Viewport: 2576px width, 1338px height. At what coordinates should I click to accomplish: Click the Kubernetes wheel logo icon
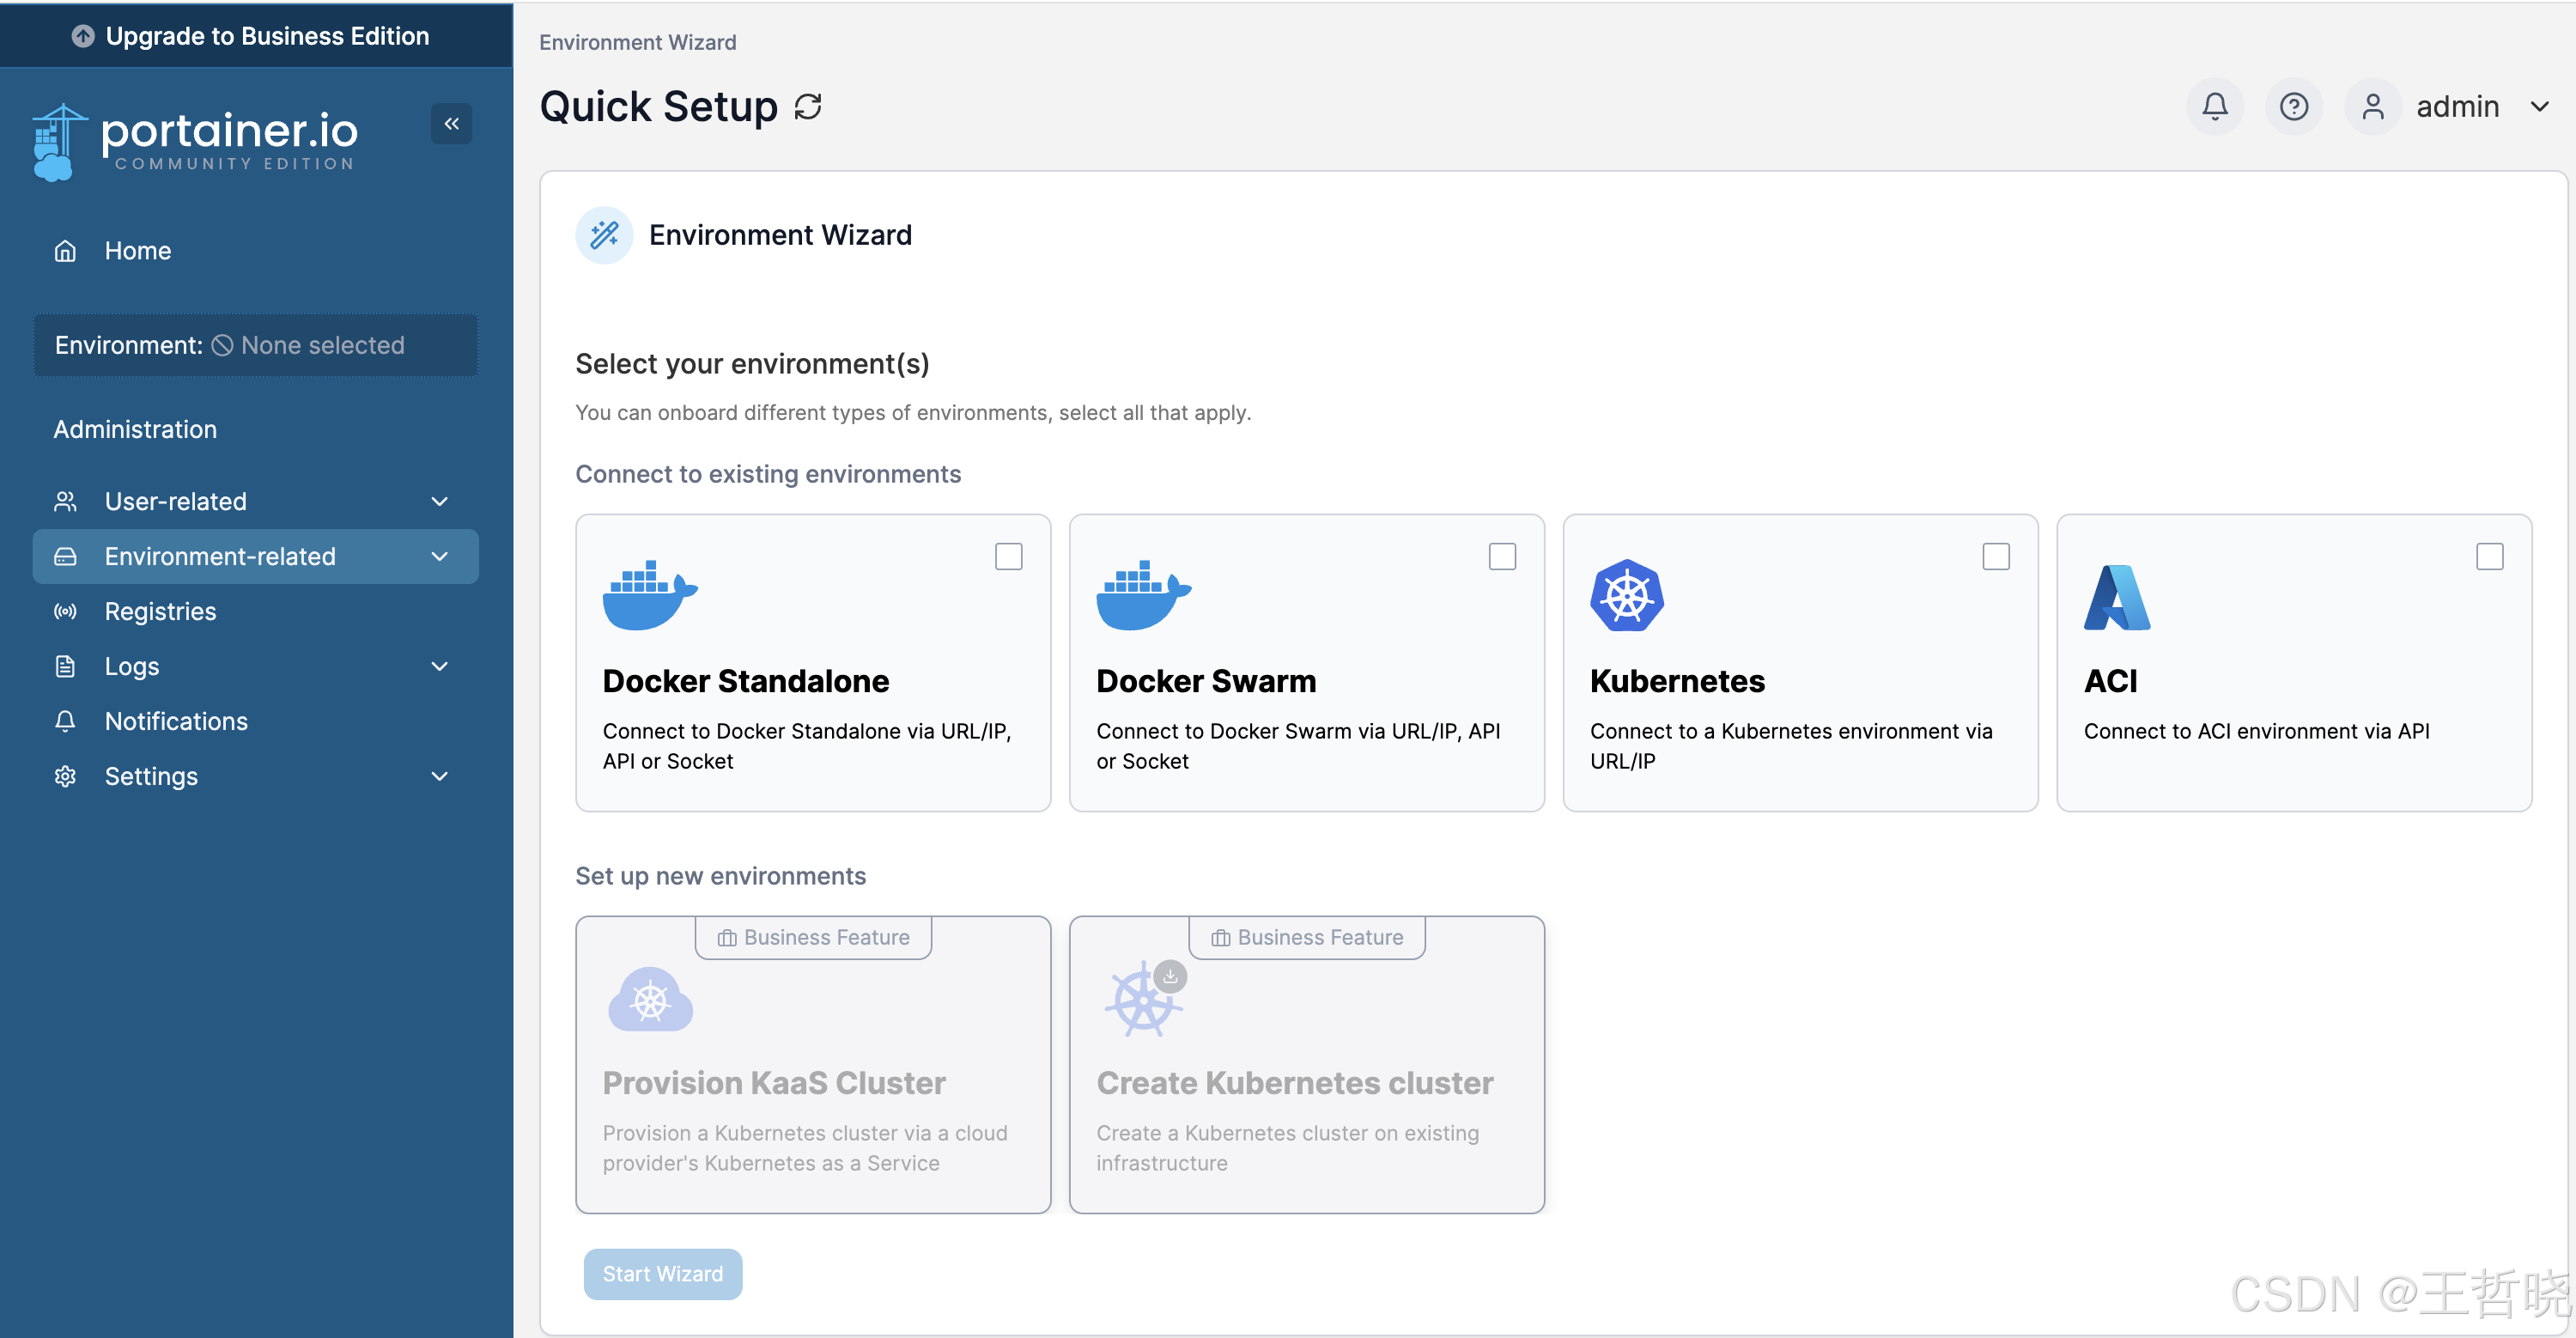pyautogui.click(x=1627, y=595)
